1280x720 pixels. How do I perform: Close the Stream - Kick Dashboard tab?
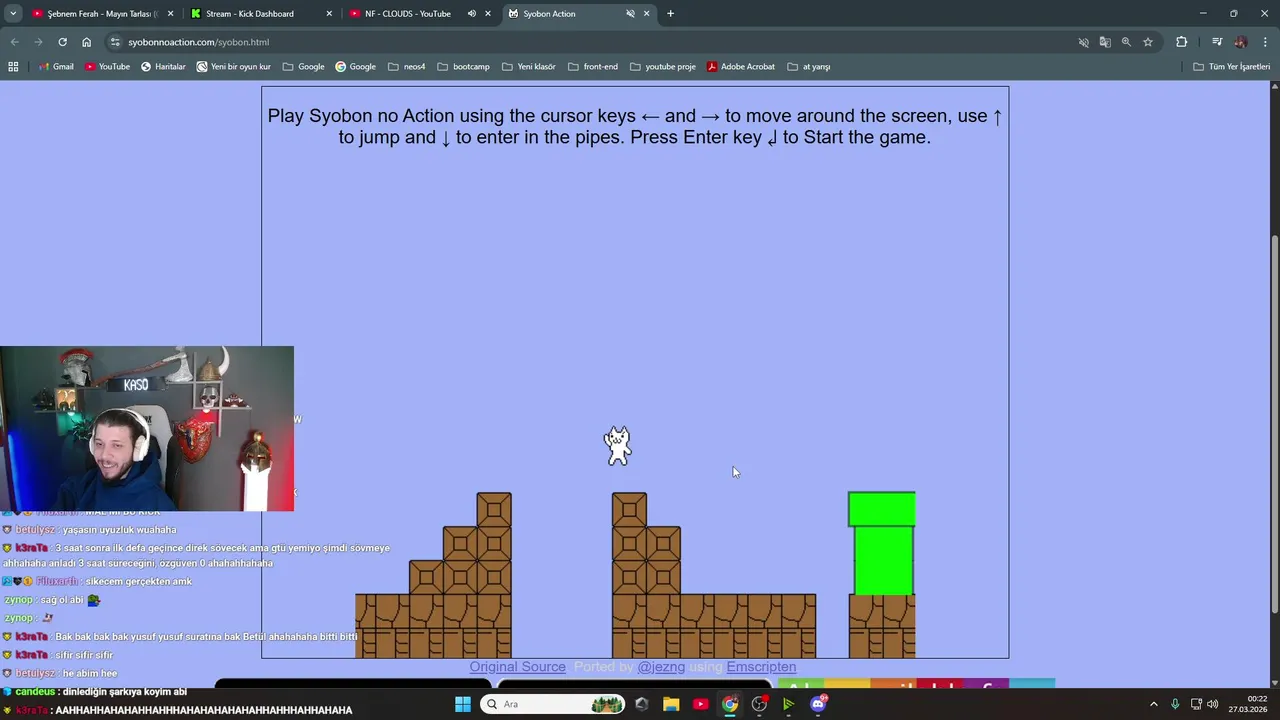coord(329,14)
